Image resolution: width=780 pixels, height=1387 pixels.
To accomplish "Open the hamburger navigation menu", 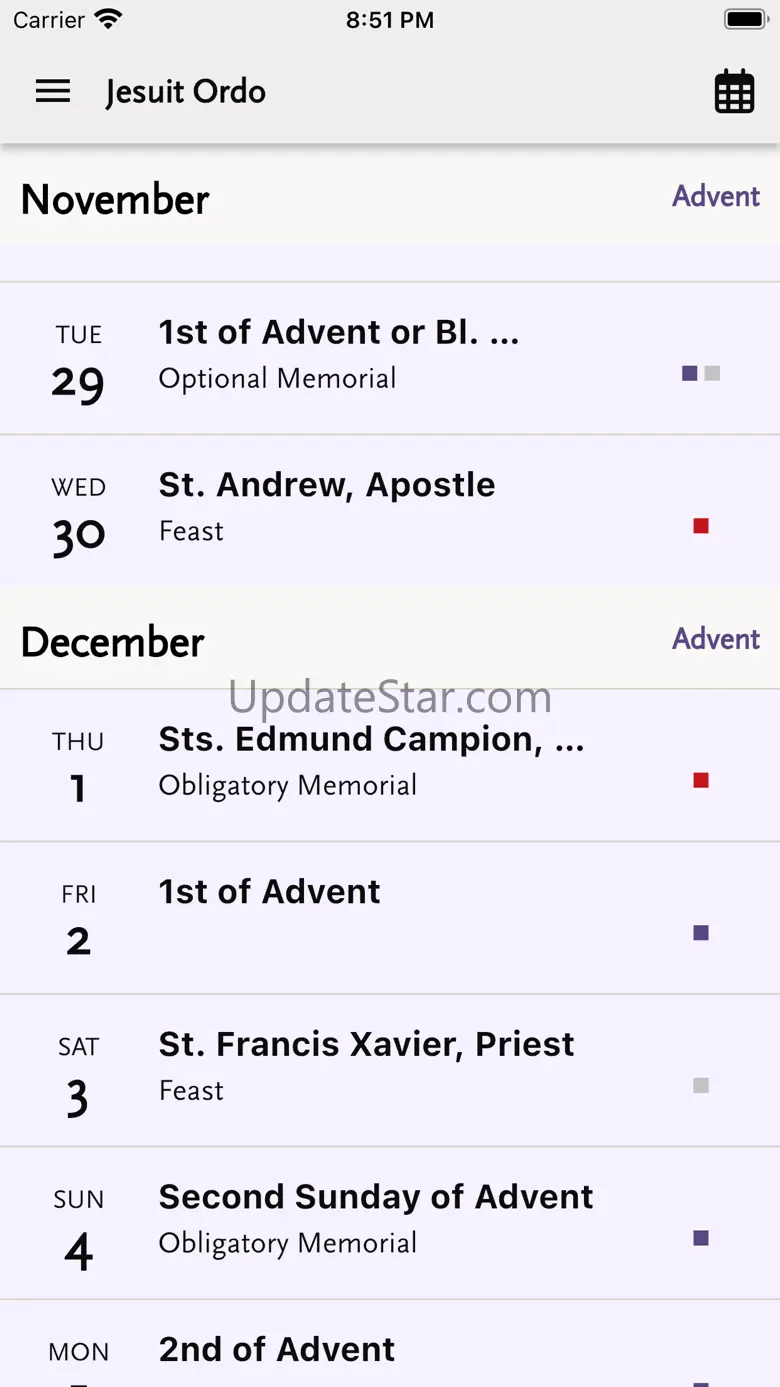I will tap(53, 92).
